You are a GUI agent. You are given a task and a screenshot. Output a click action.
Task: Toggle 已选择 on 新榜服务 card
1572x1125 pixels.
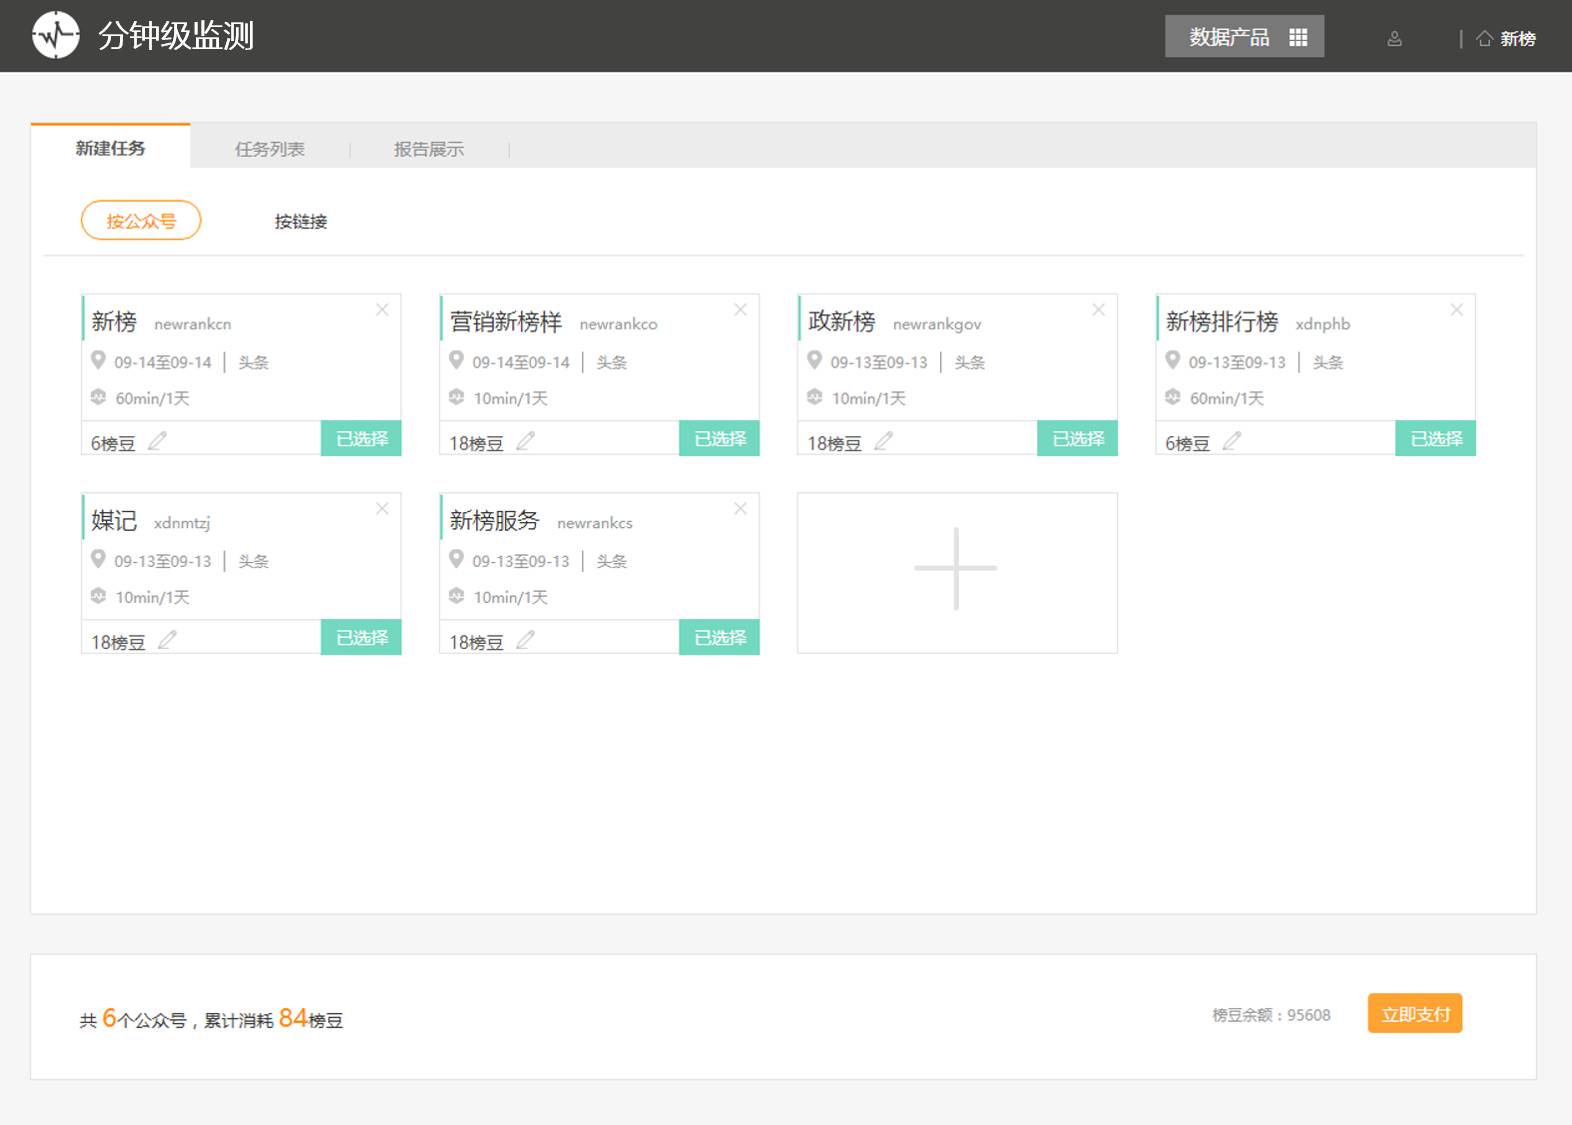(x=719, y=638)
